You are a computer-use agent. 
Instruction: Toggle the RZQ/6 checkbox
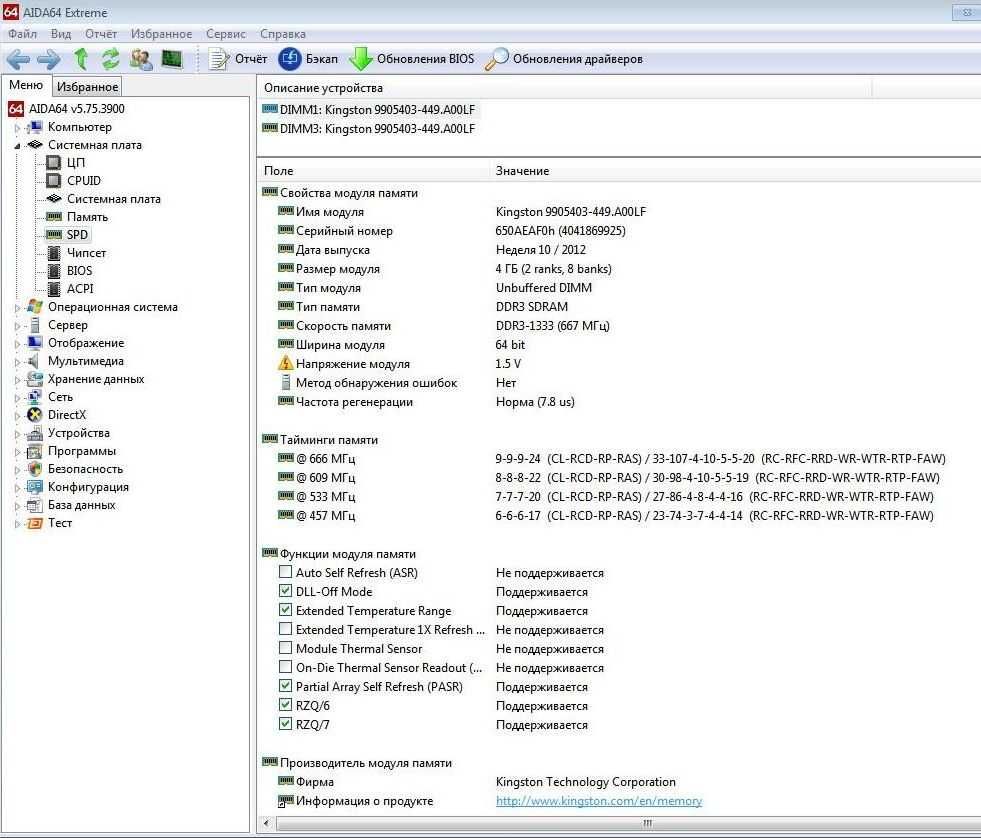point(285,704)
